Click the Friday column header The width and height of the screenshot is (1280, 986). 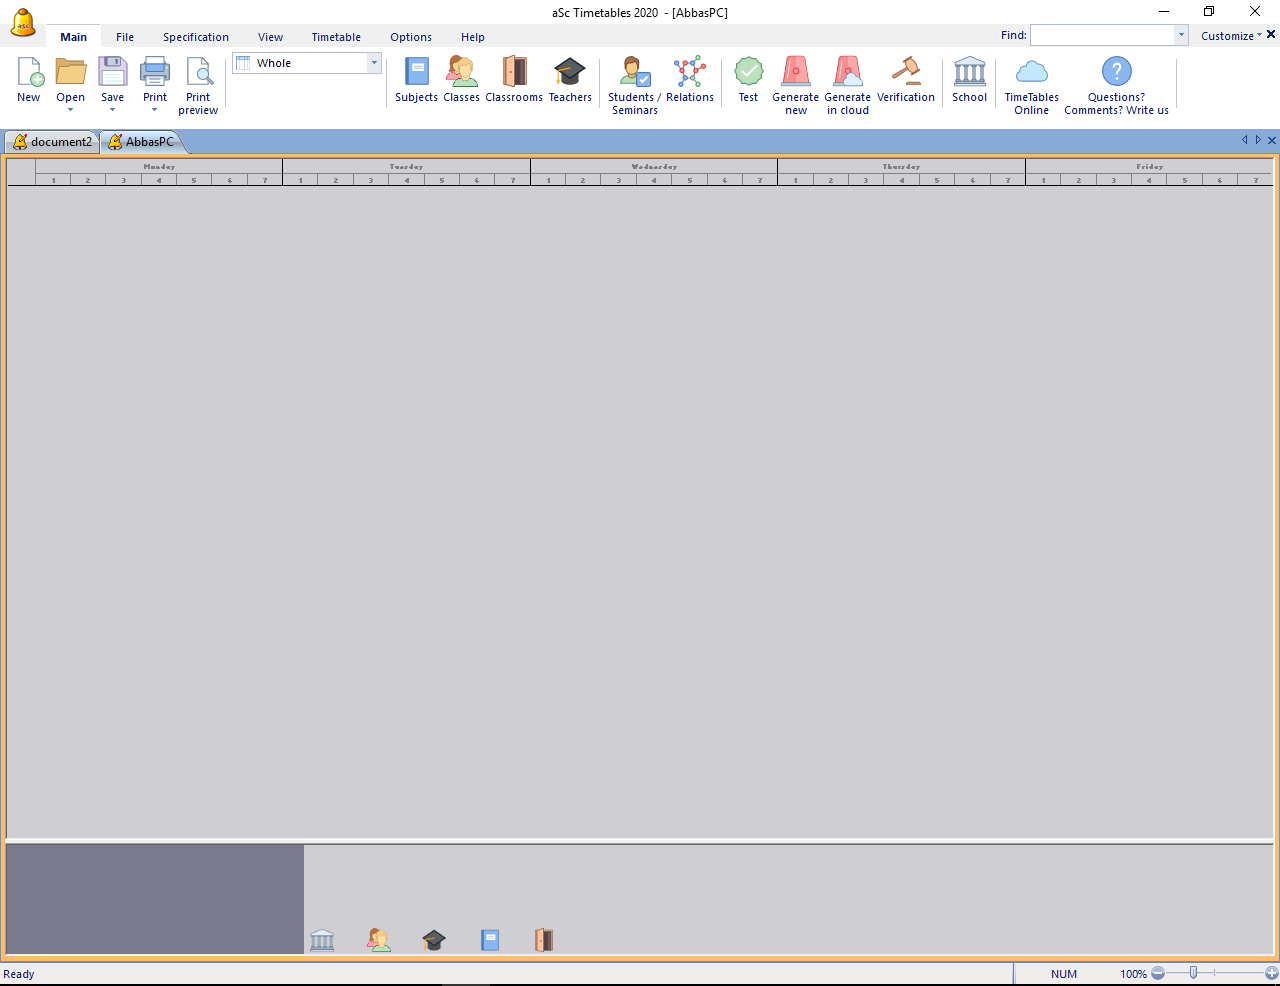pyautogui.click(x=1149, y=166)
